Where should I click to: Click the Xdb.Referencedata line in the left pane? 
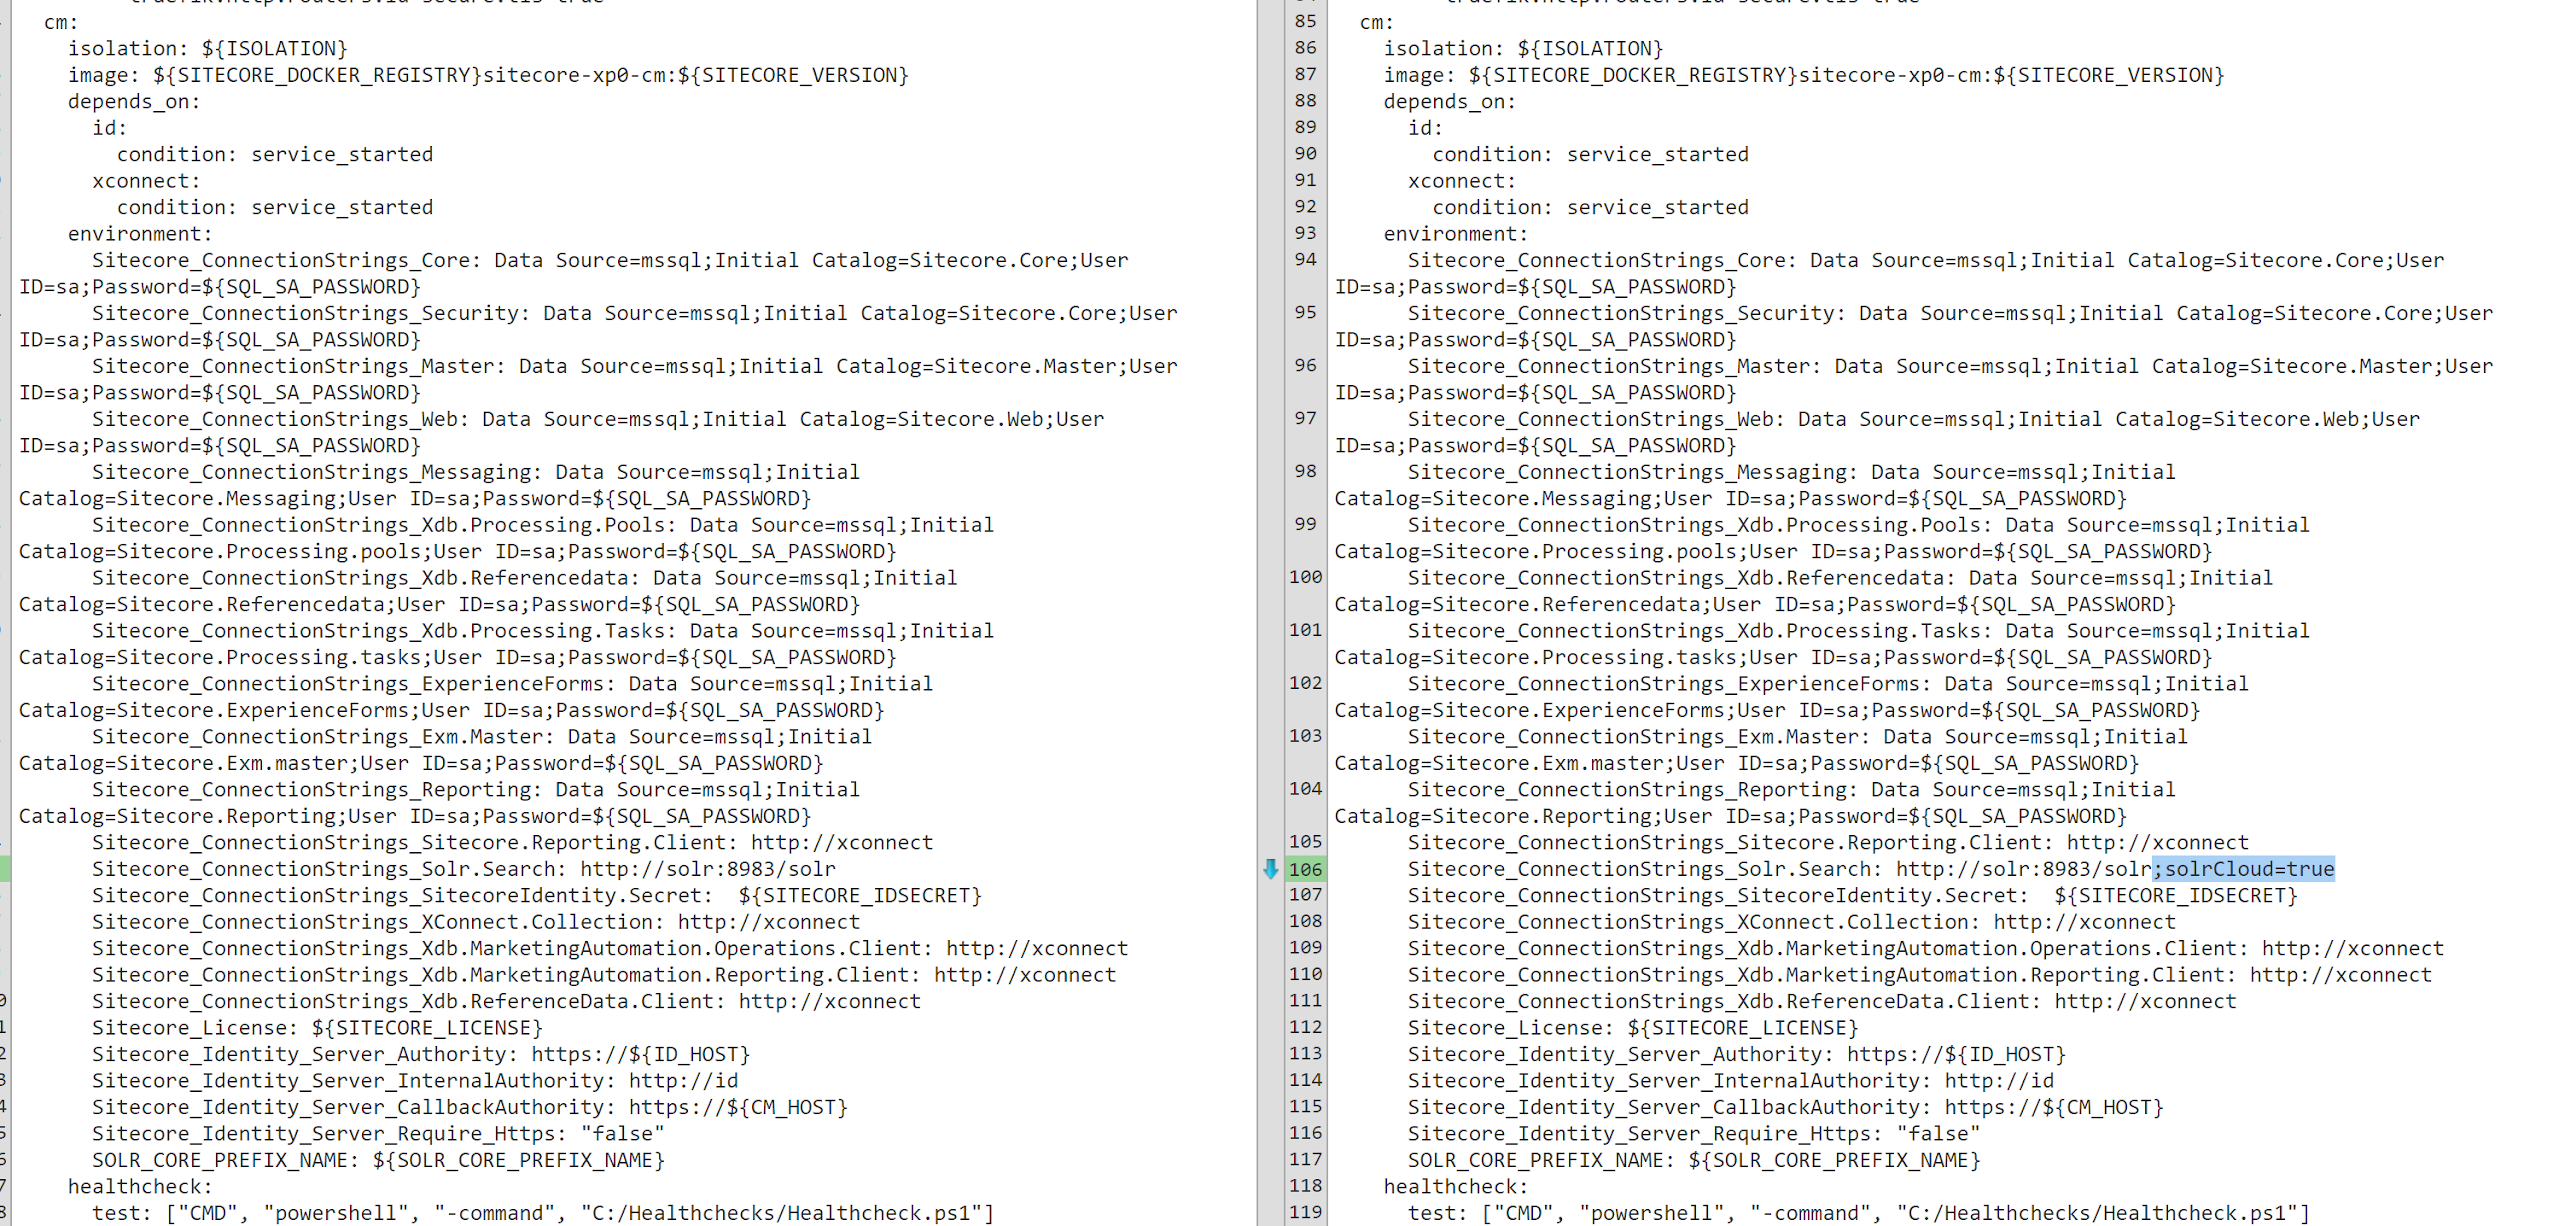[x=488, y=591]
